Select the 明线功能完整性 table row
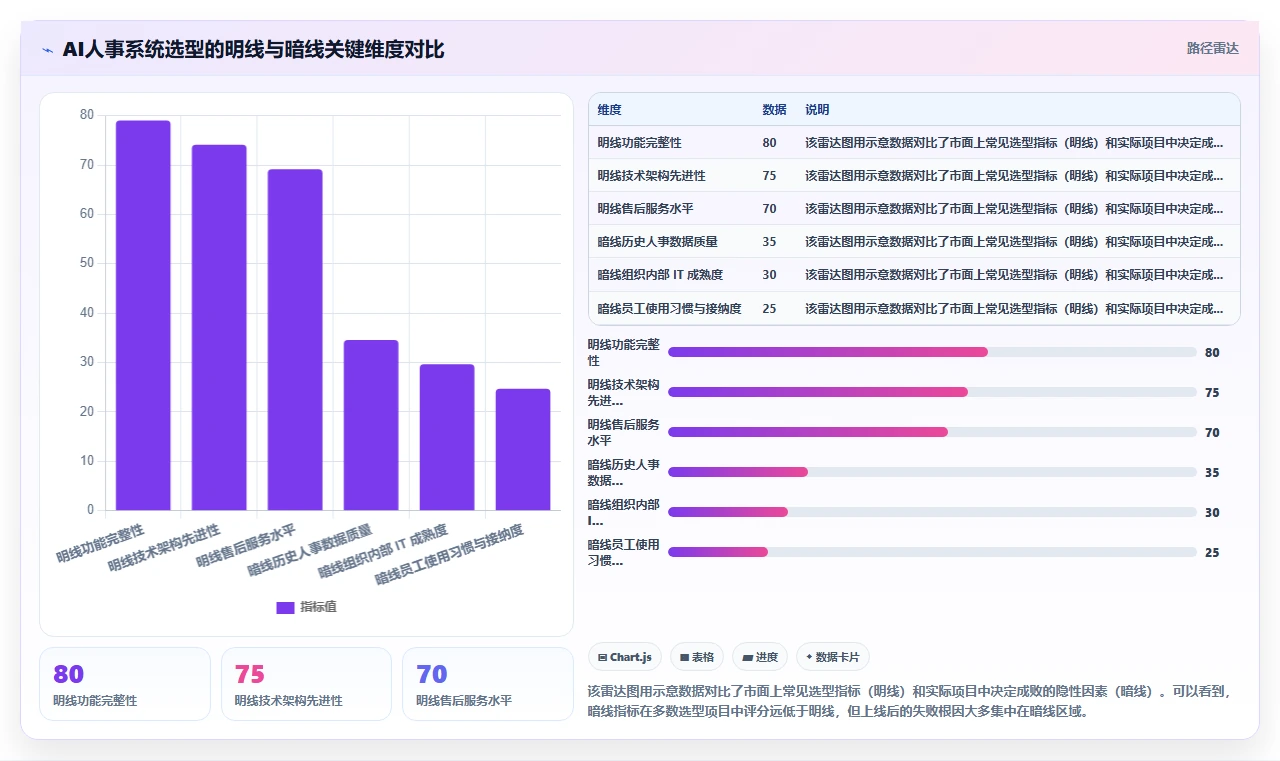1280x761 pixels. (x=914, y=143)
